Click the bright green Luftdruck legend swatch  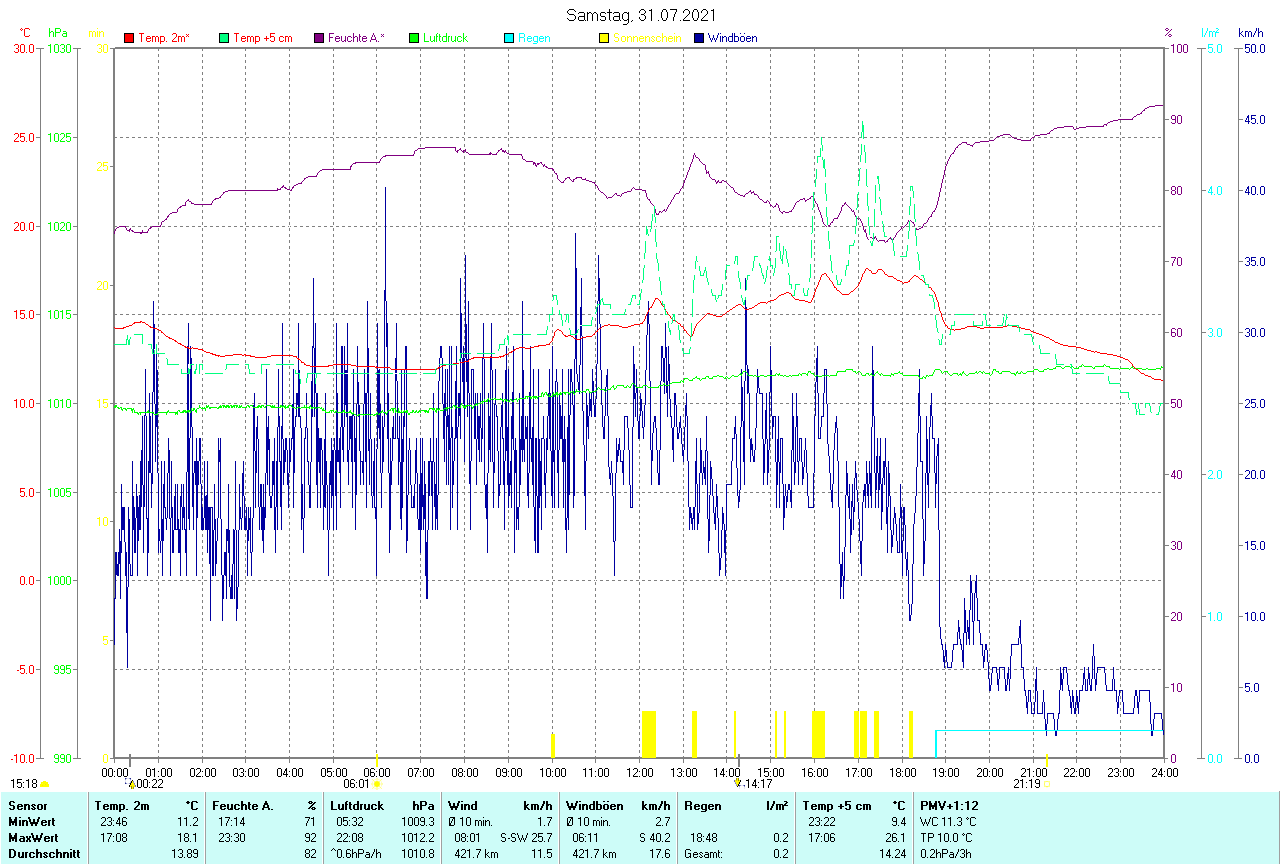tap(414, 38)
